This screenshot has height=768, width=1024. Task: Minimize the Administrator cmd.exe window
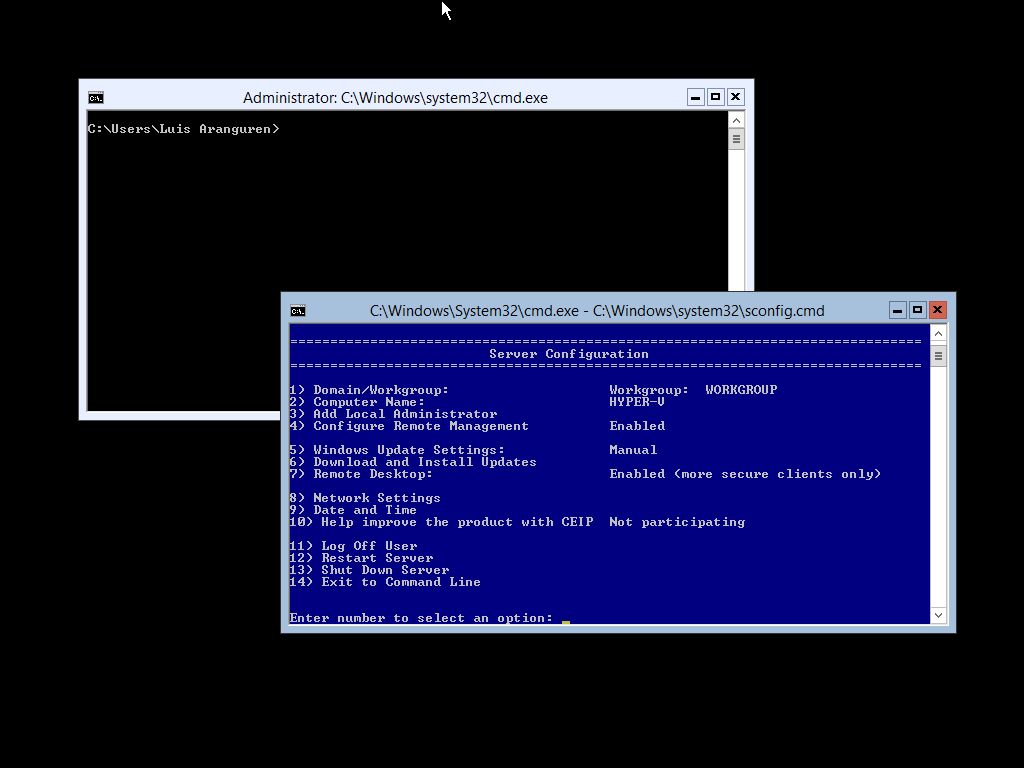pos(696,97)
